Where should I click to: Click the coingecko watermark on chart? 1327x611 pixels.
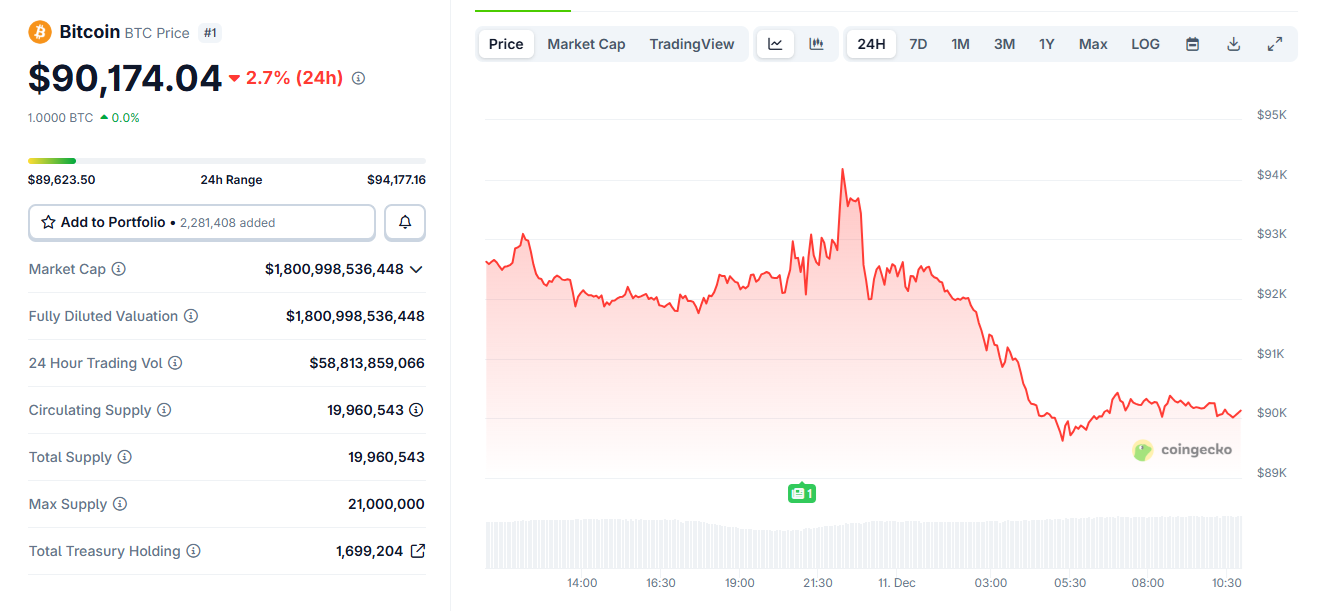1183,450
